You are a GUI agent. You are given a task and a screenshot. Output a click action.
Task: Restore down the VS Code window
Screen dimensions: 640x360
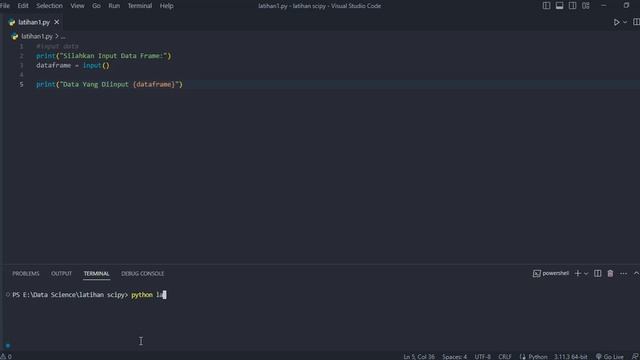pyautogui.click(x=626, y=6)
